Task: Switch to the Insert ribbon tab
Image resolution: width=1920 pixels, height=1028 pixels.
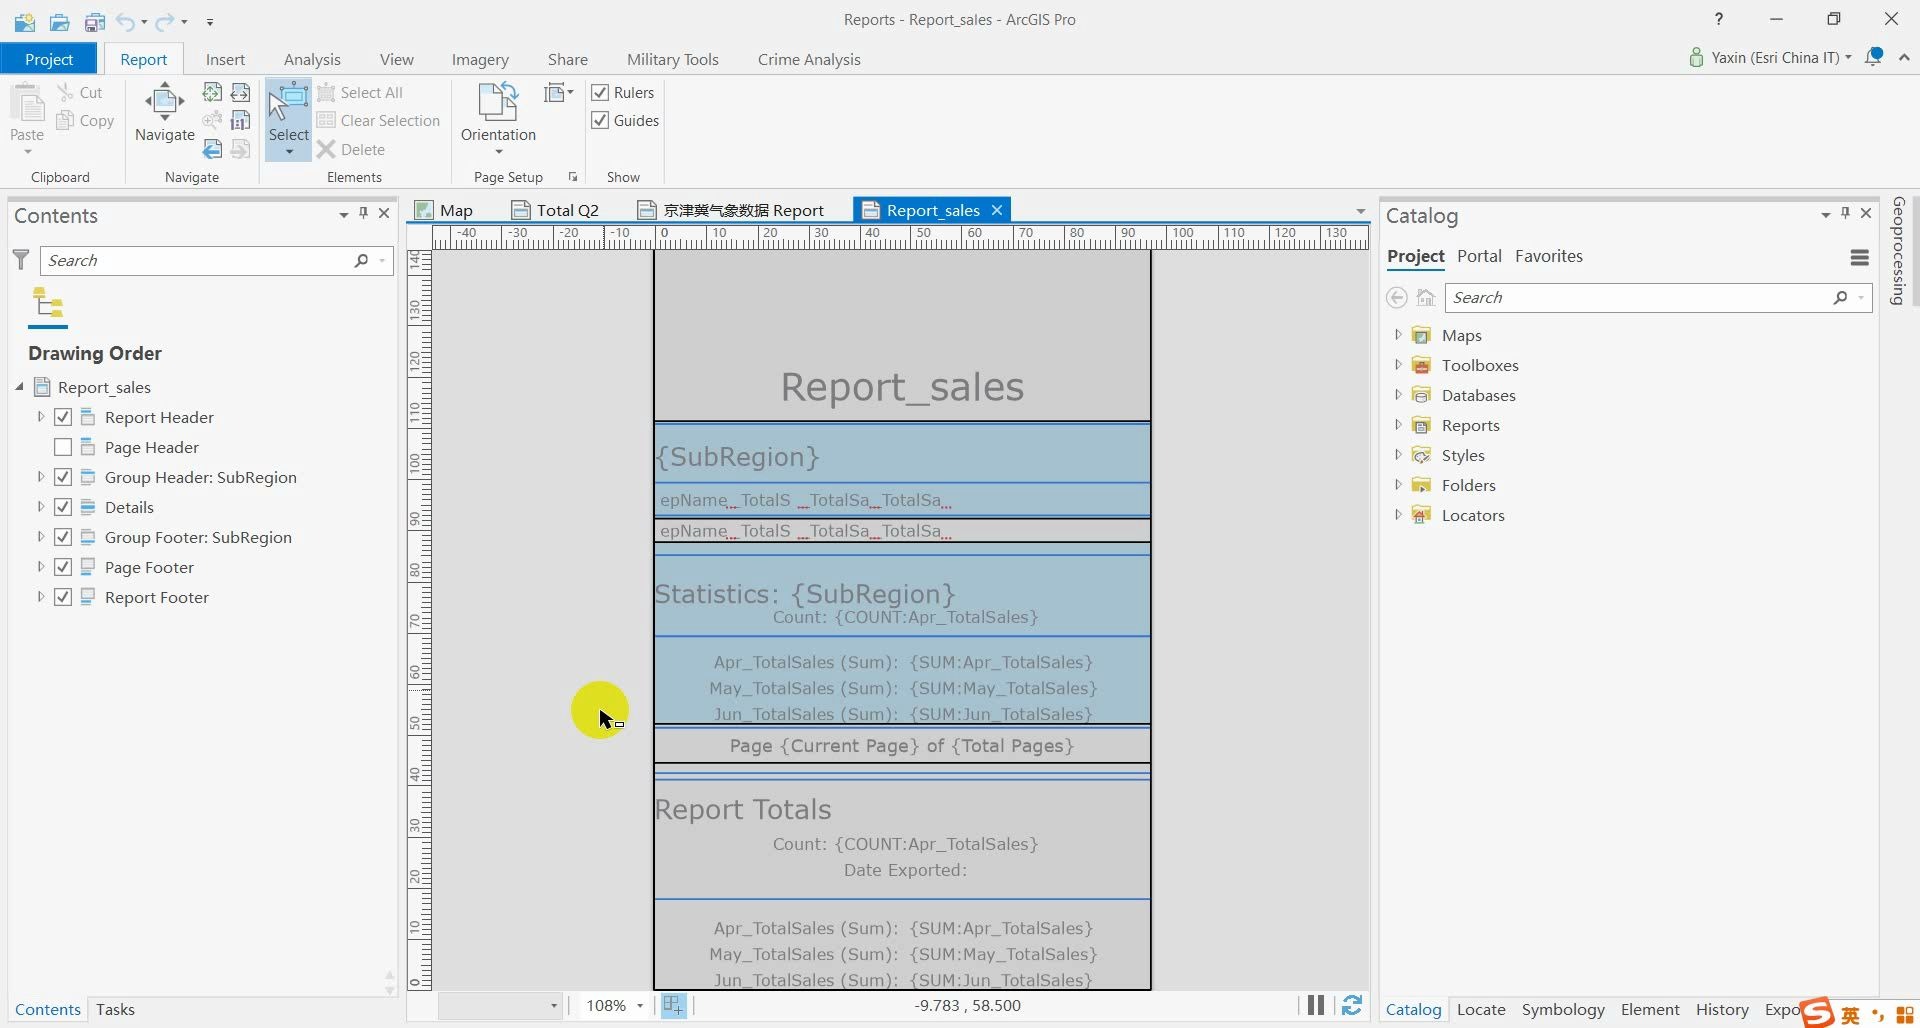Action: (x=225, y=60)
